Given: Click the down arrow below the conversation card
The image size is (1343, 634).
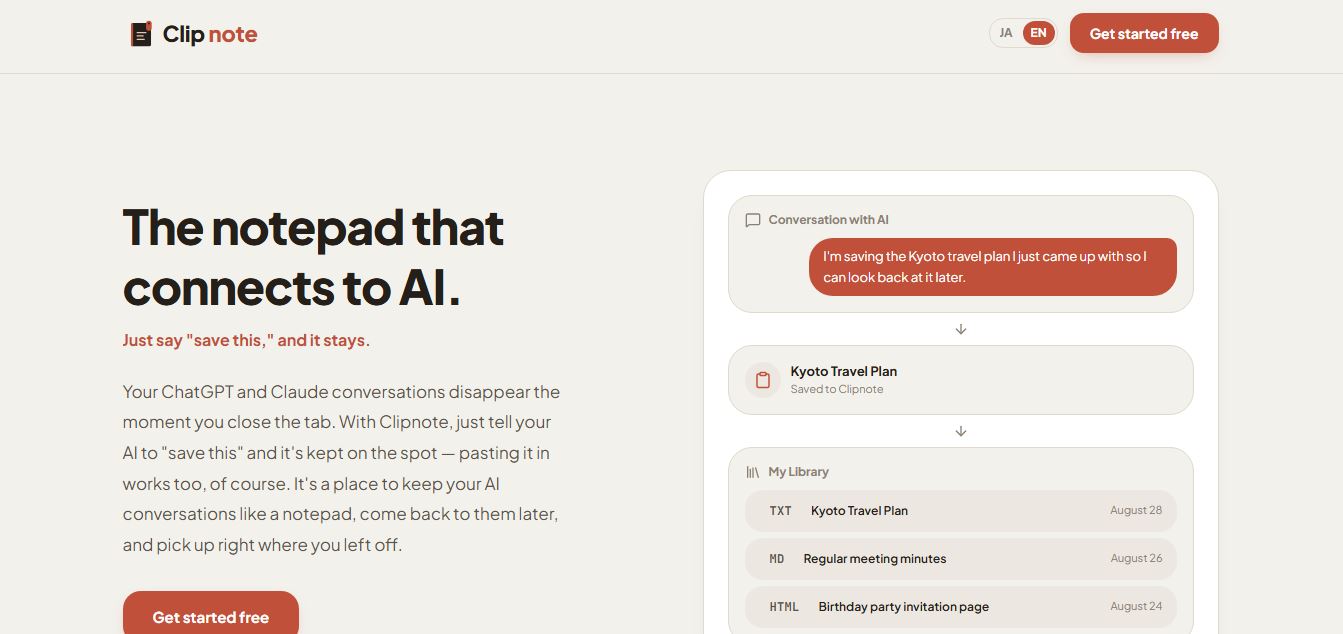Looking at the screenshot, I should pyautogui.click(x=961, y=329).
